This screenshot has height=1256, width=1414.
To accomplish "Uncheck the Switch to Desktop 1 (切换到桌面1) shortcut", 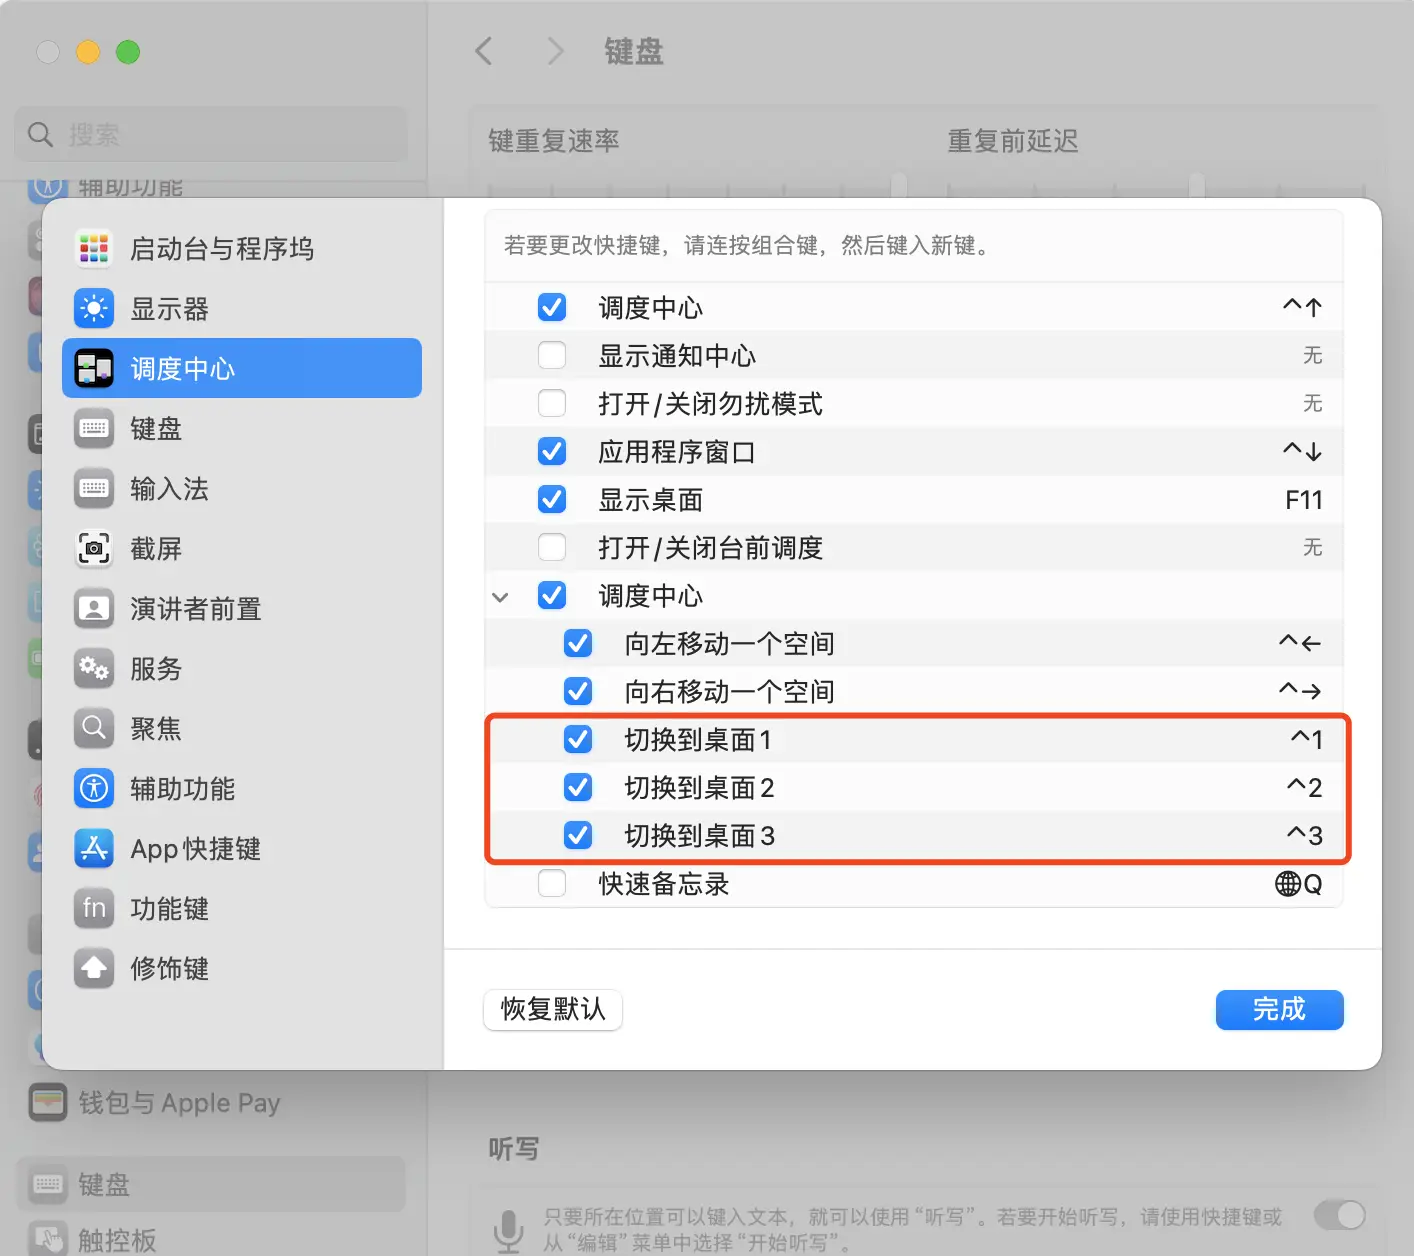I will point(578,740).
